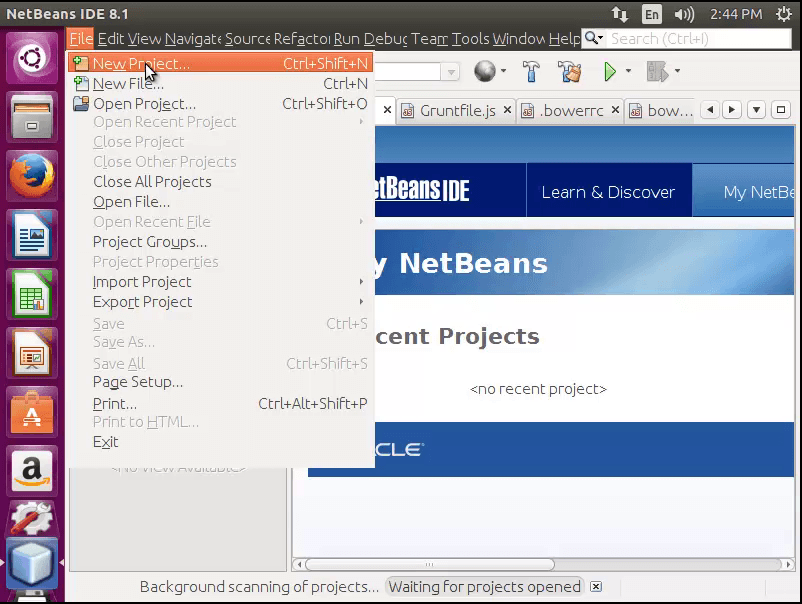The image size is (802, 604).
Task: Open the Debug menu
Action: (x=386, y=39)
